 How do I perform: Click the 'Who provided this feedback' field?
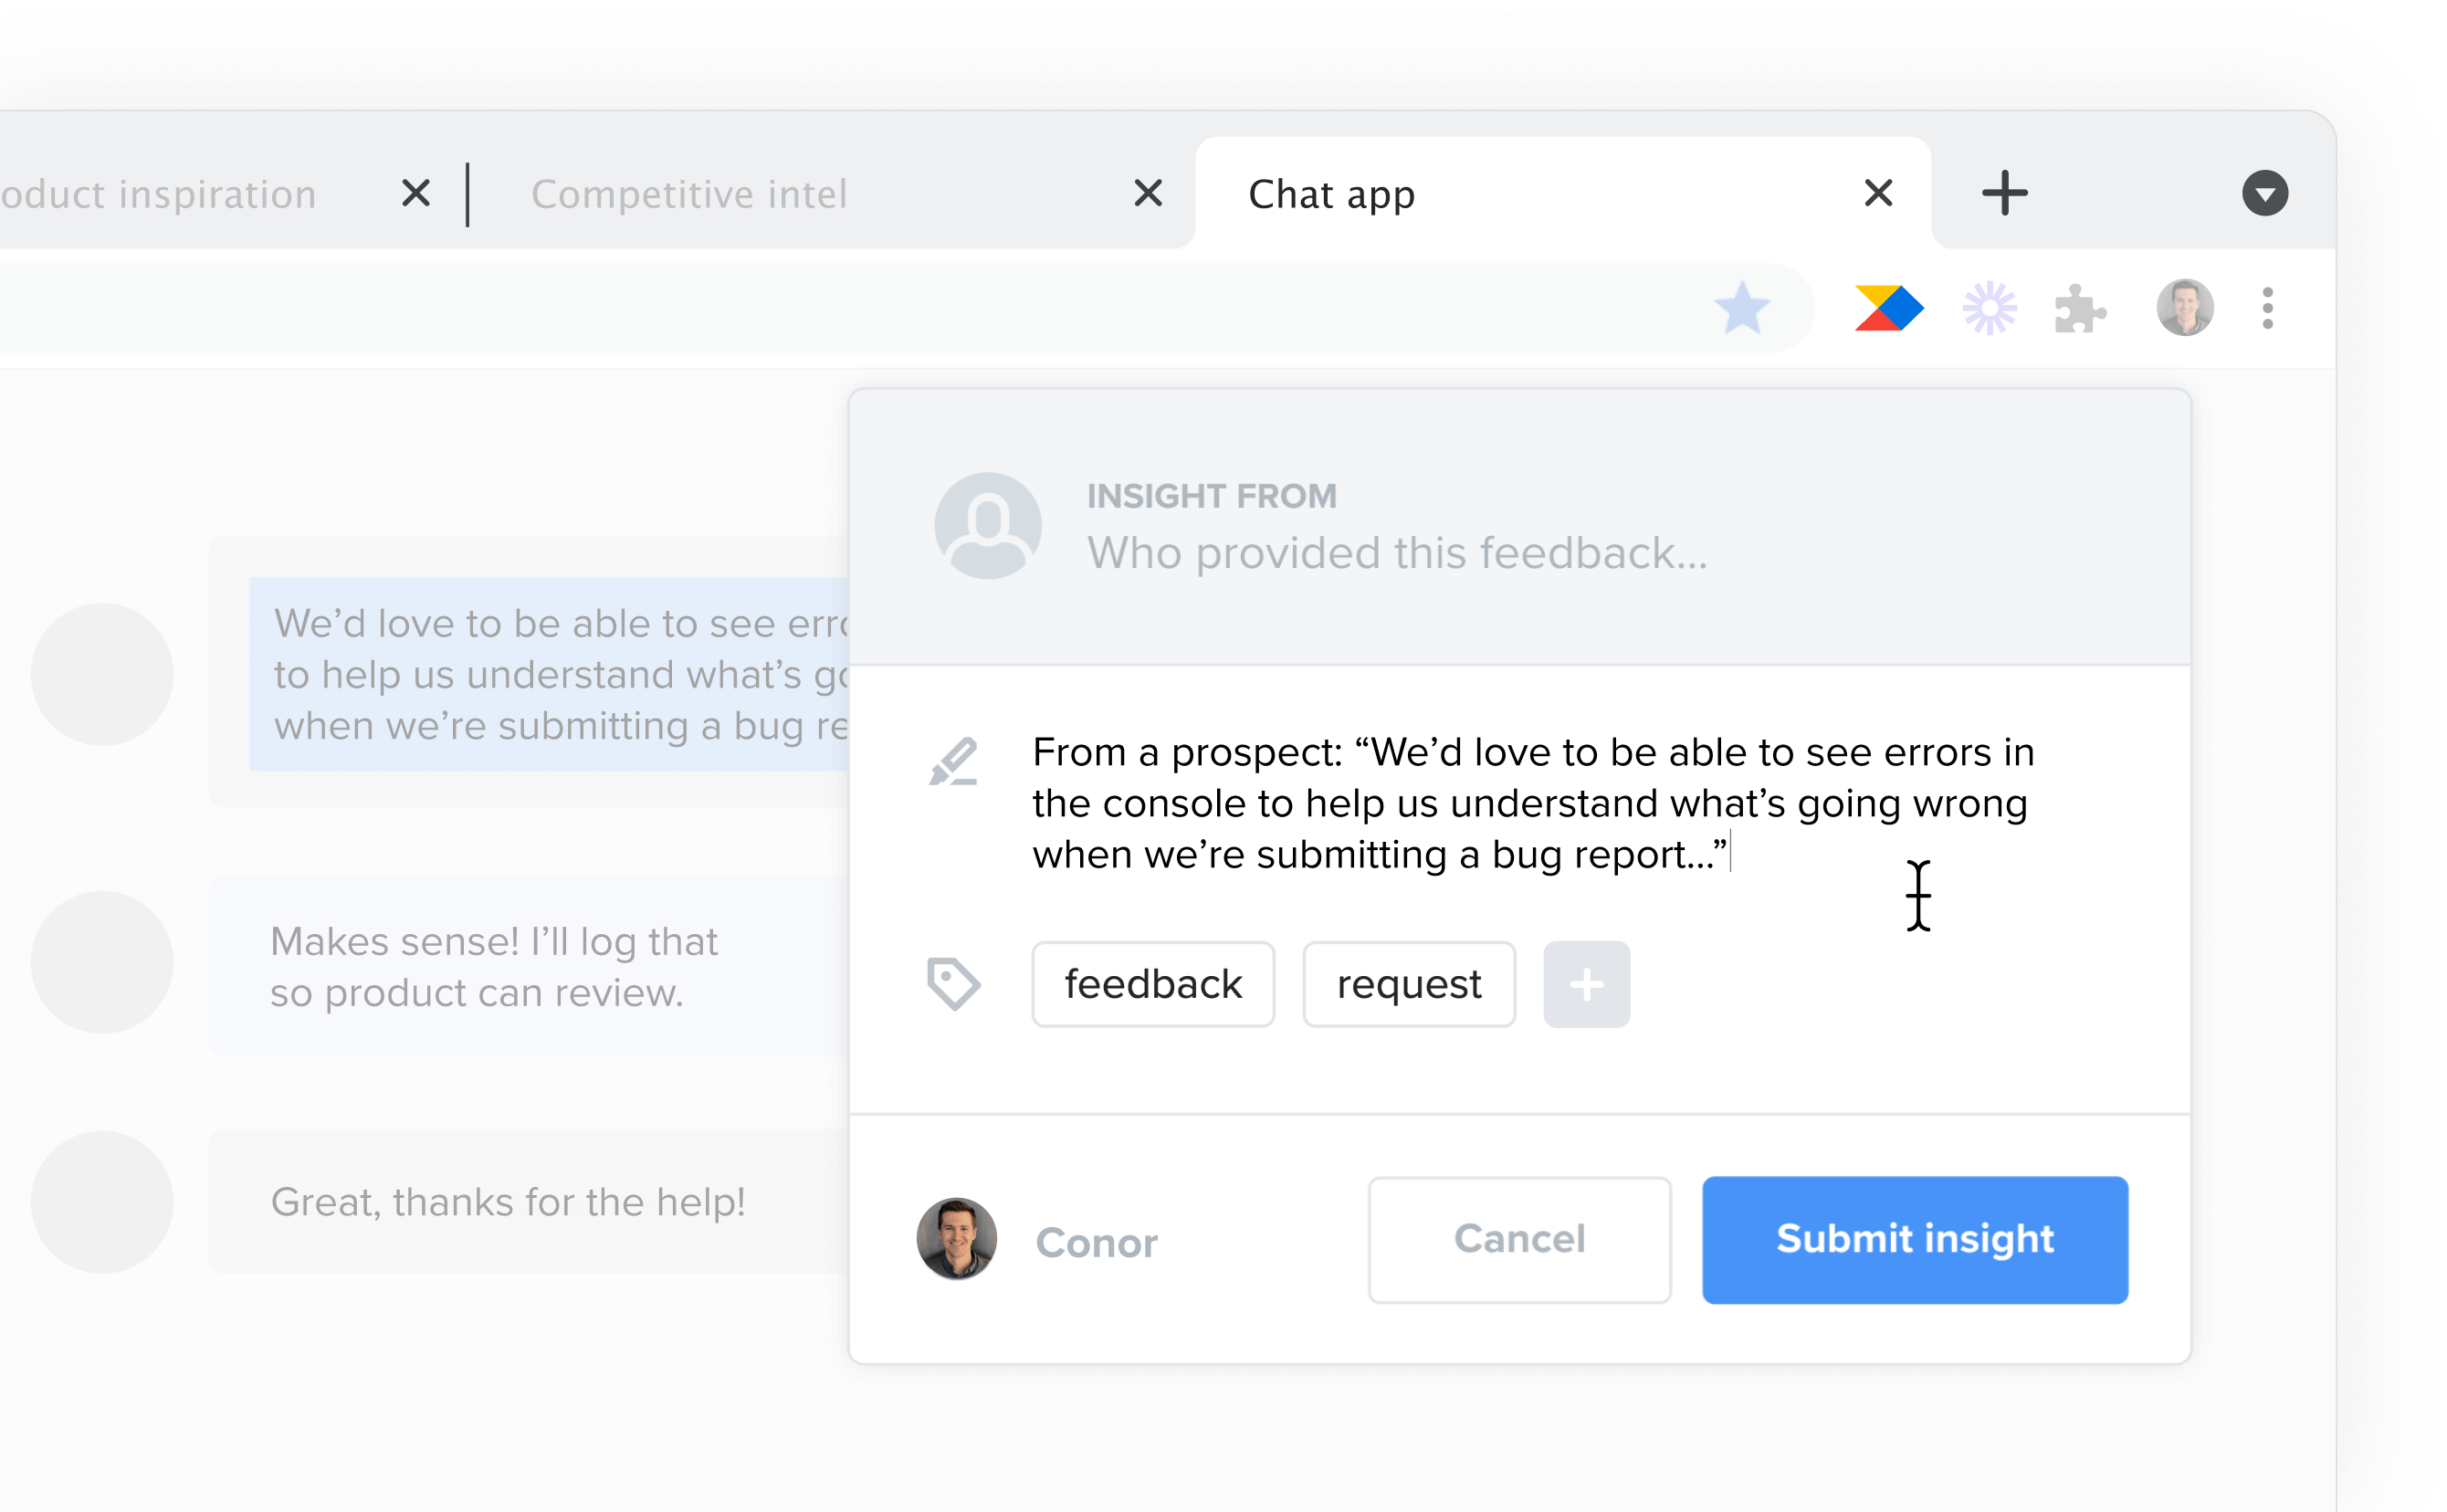coord(1397,553)
